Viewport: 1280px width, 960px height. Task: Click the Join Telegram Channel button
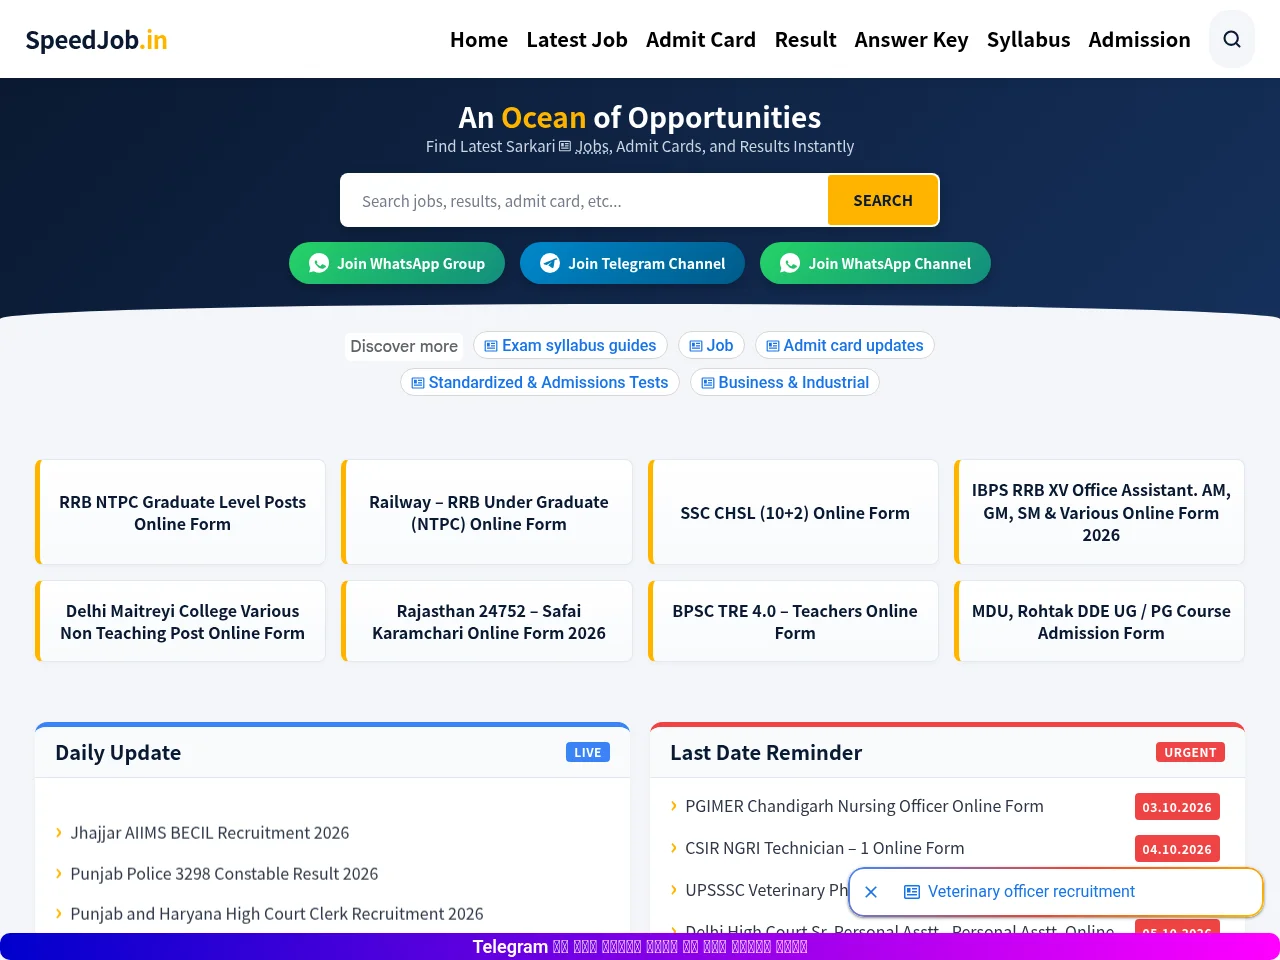coord(632,263)
